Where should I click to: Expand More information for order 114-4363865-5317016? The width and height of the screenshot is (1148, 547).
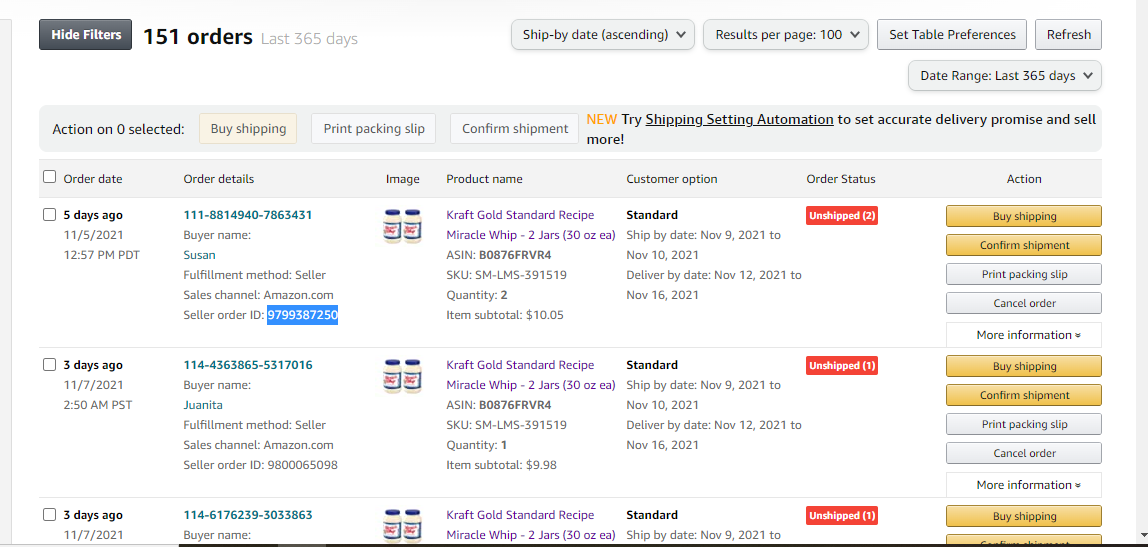[1024, 485]
